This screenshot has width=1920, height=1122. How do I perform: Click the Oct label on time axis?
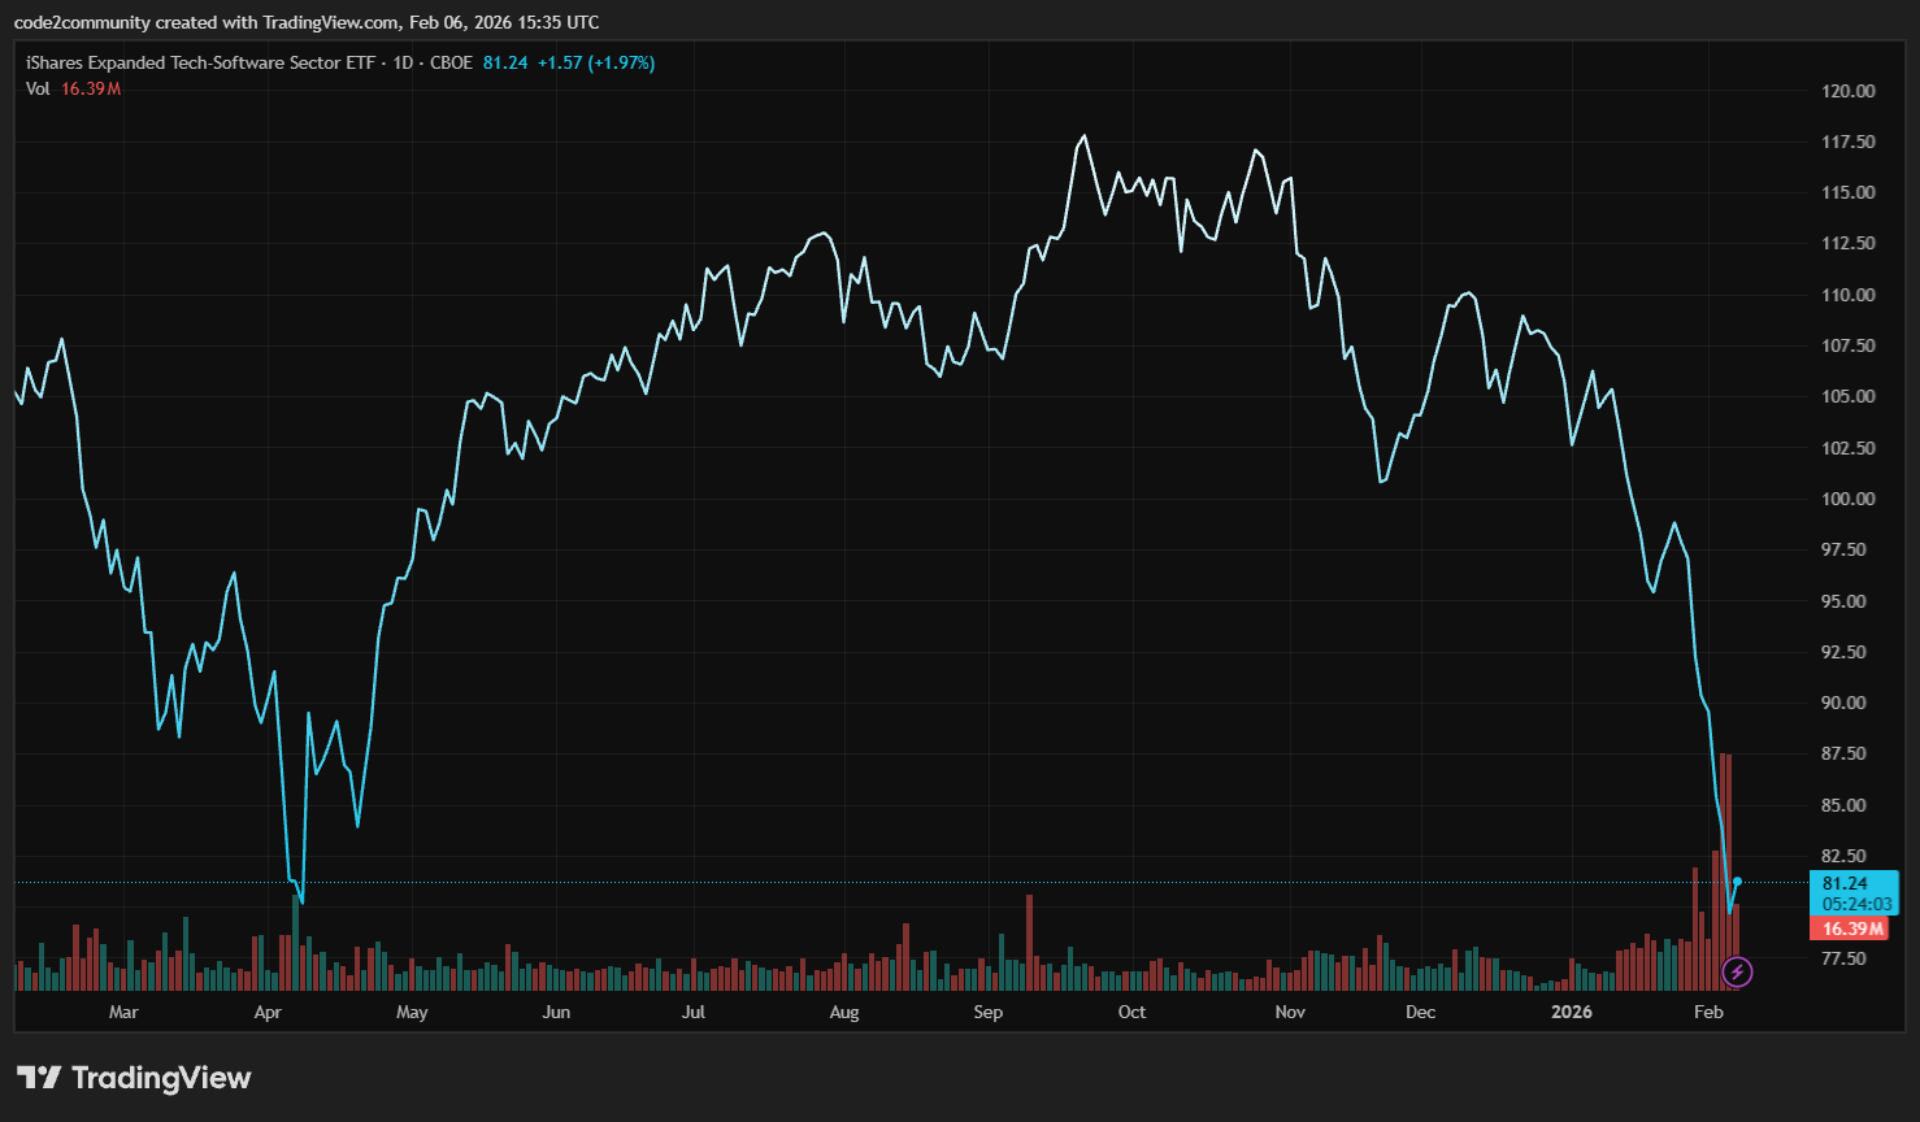coord(1131,1012)
